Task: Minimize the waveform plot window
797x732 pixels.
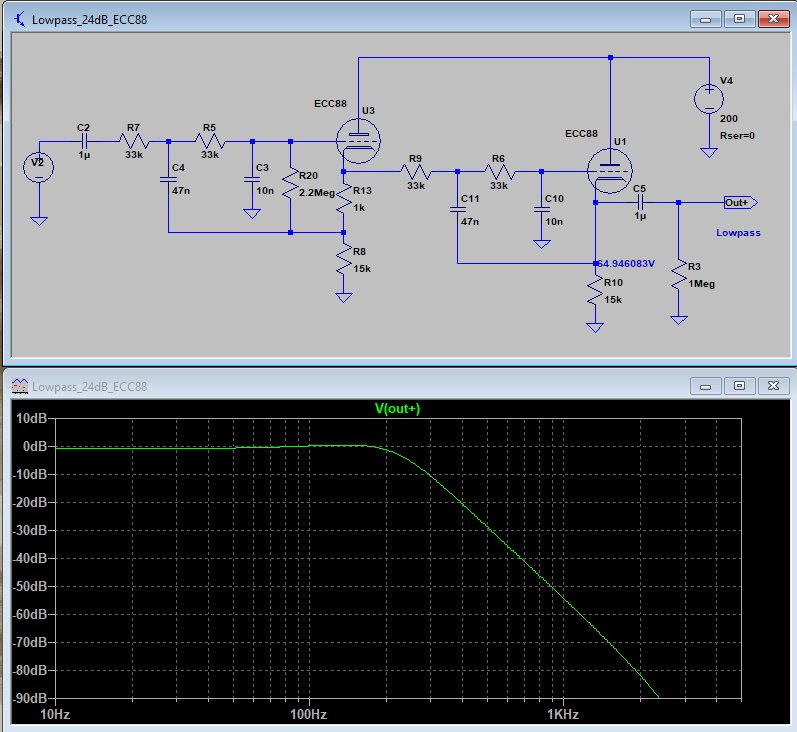Action: [x=706, y=386]
